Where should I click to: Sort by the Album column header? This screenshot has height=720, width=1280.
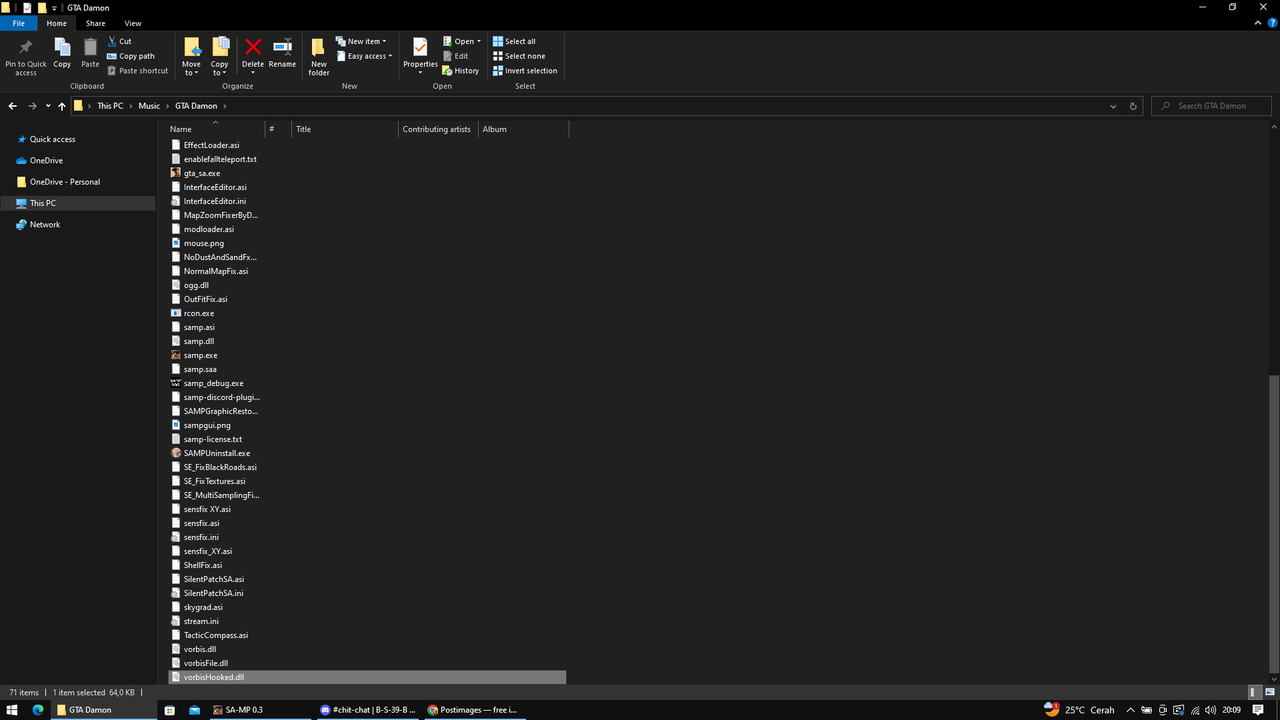[x=523, y=129]
